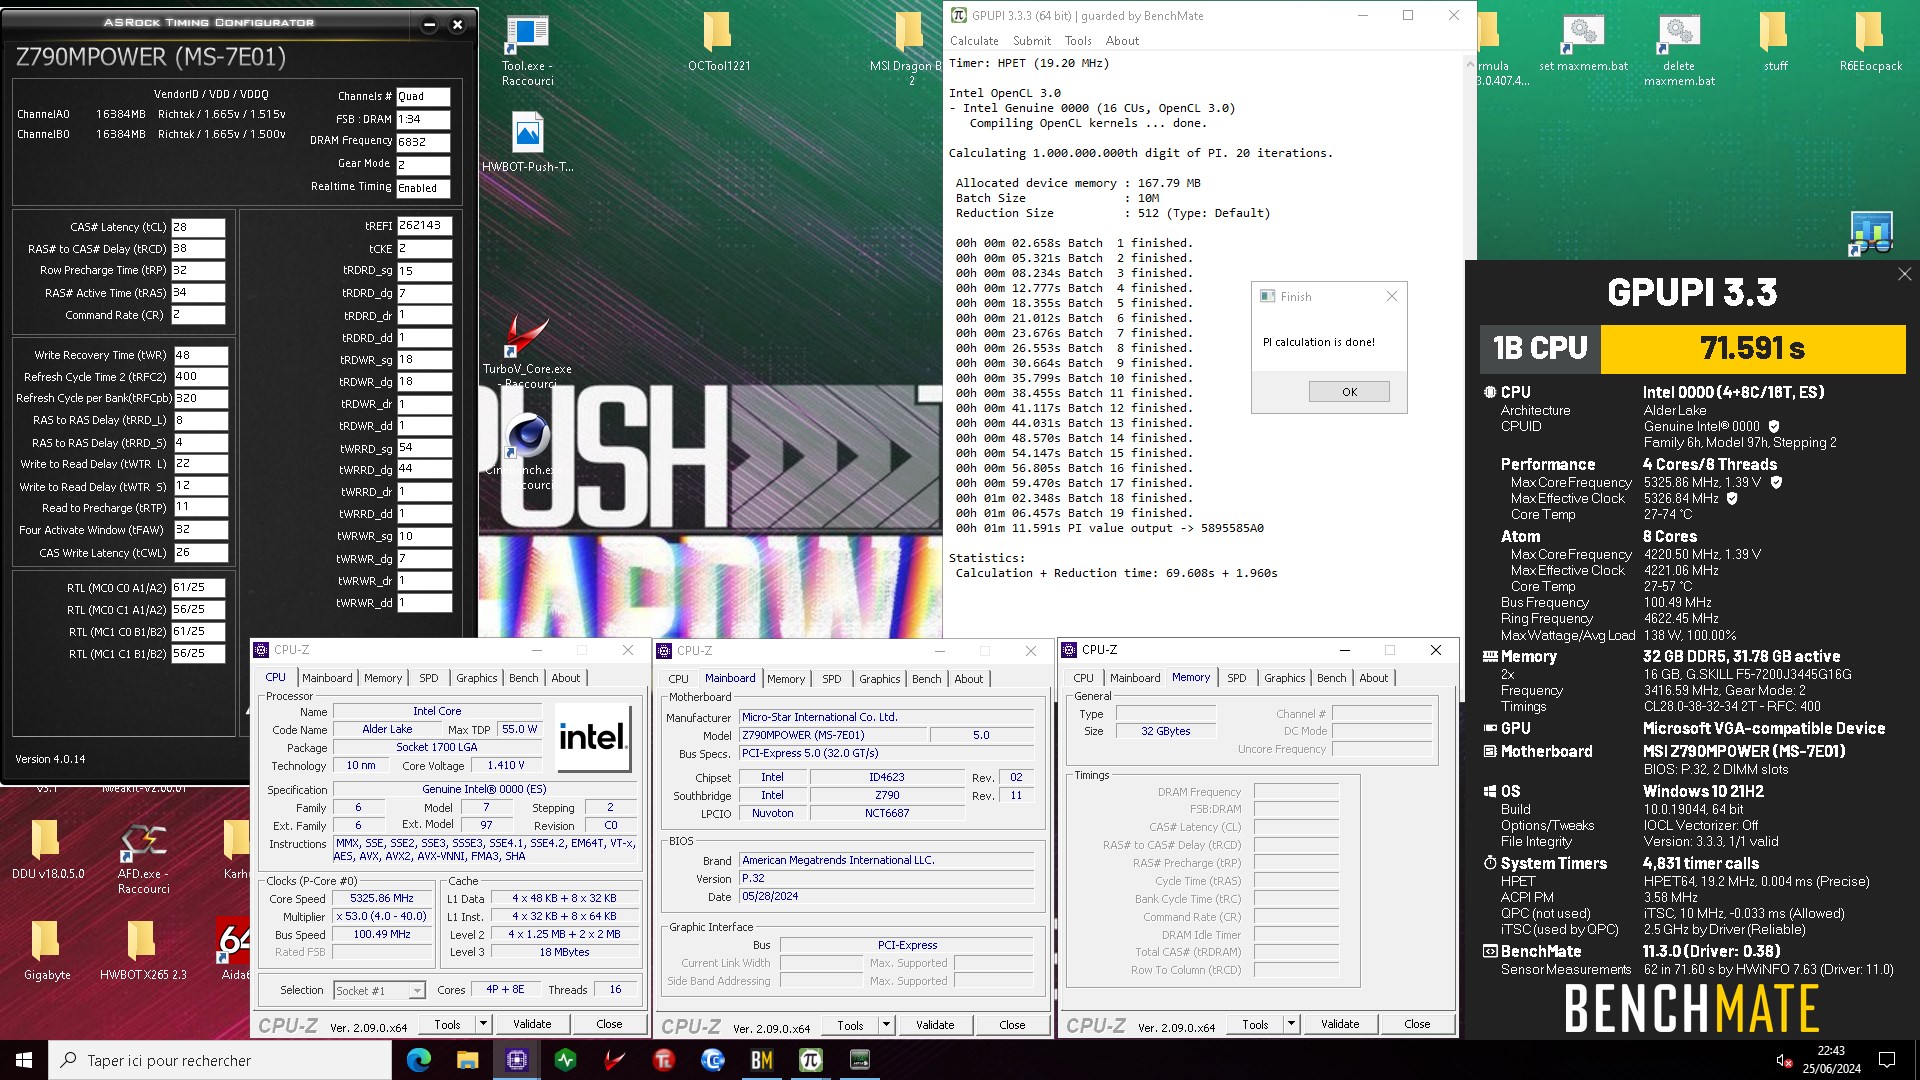The height and width of the screenshot is (1080, 1920).
Task: Open the stuff folder
Action: (1775, 43)
